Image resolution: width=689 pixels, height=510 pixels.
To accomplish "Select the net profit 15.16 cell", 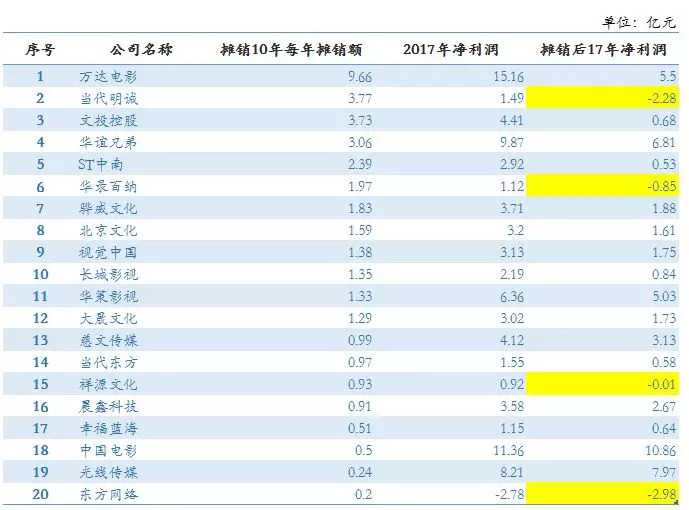I will (508, 77).
